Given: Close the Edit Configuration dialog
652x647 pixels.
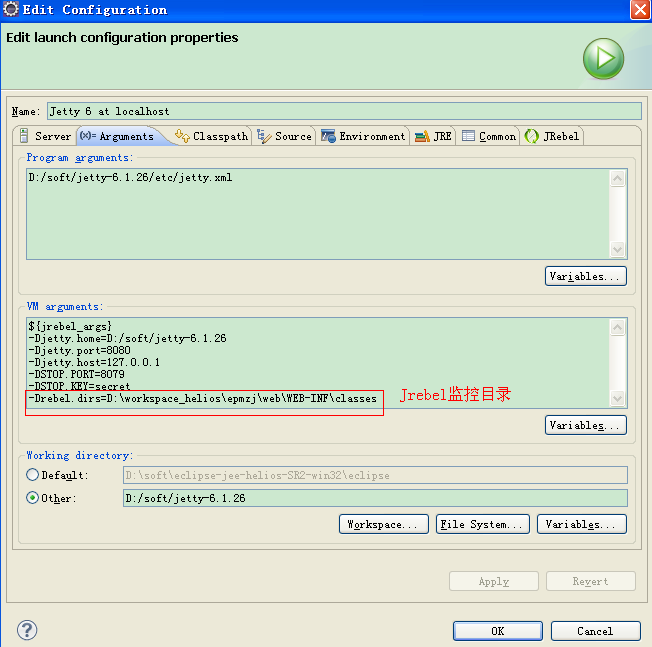Looking at the screenshot, I should coord(640,10).
